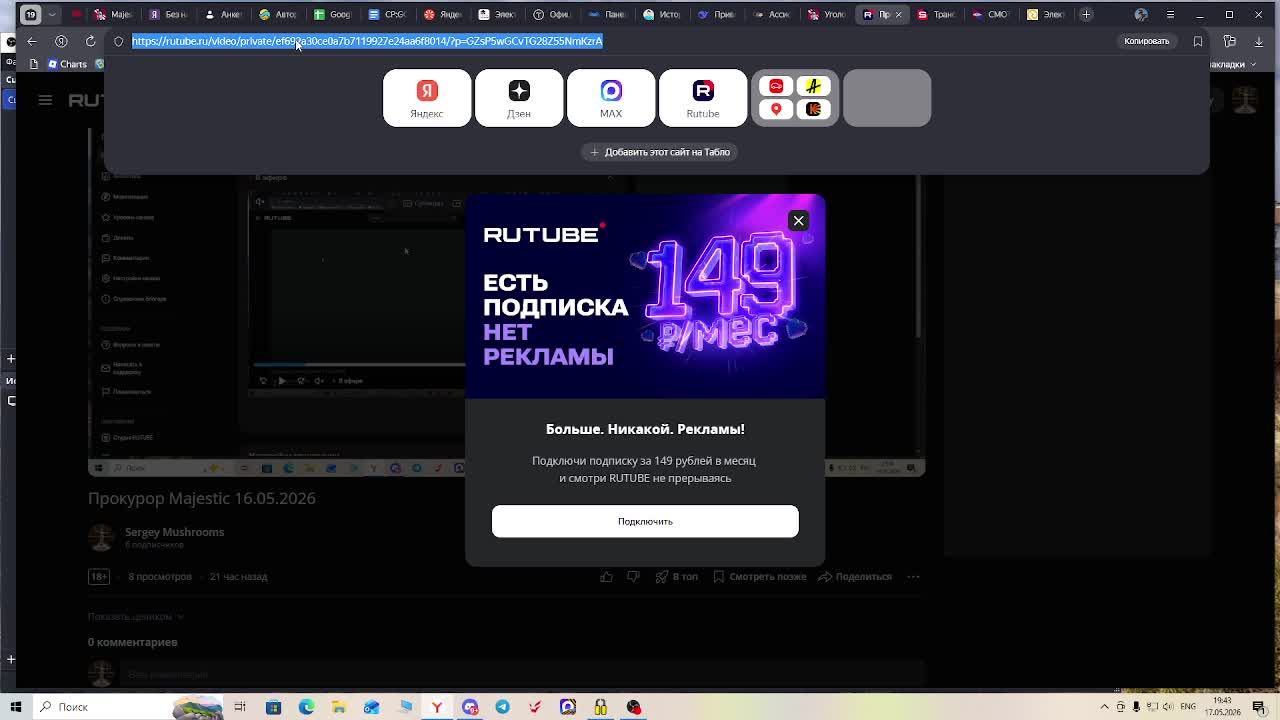
Task: Open the three-dot more options menu
Action: pos(913,576)
